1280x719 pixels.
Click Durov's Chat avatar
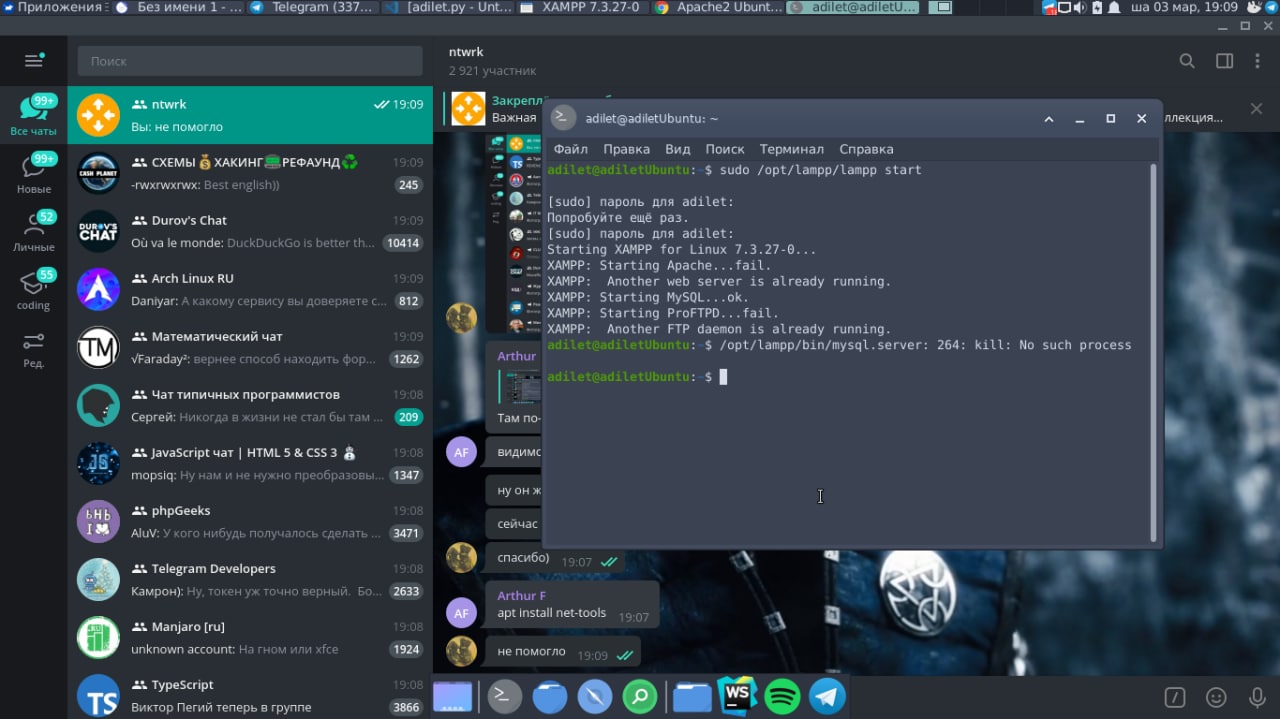99,231
